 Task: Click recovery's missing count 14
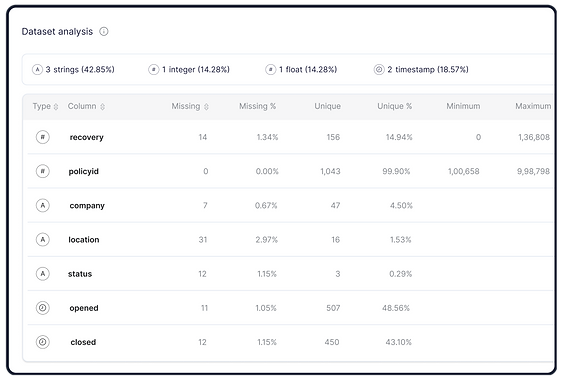203,137
